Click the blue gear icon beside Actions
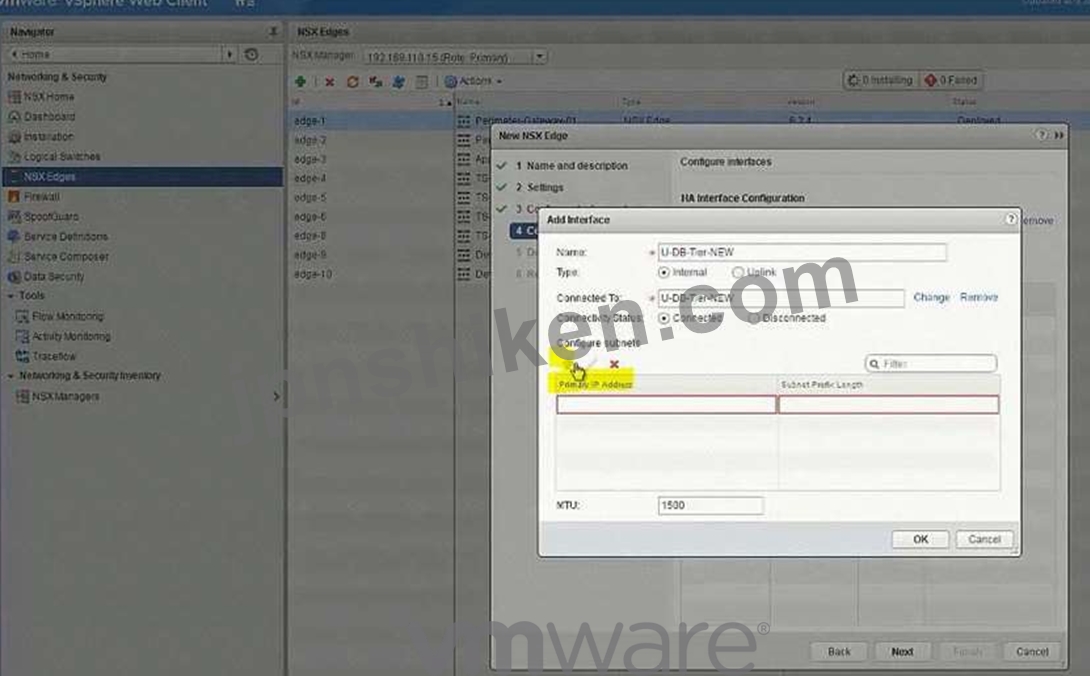This screenshot has width=1090, height=676. tap(450, 81)
